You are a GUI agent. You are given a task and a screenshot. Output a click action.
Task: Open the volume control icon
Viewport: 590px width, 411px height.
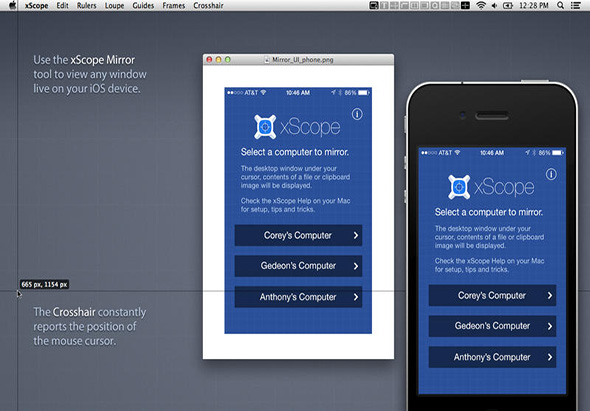click(494, 6)
